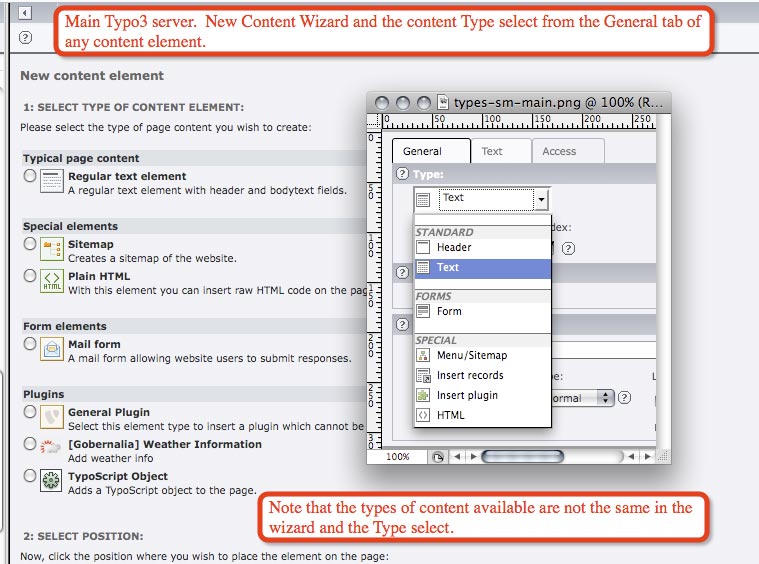Select the Regular text element radio button
This screenshot has height=564, width=759.
[30, 176]
